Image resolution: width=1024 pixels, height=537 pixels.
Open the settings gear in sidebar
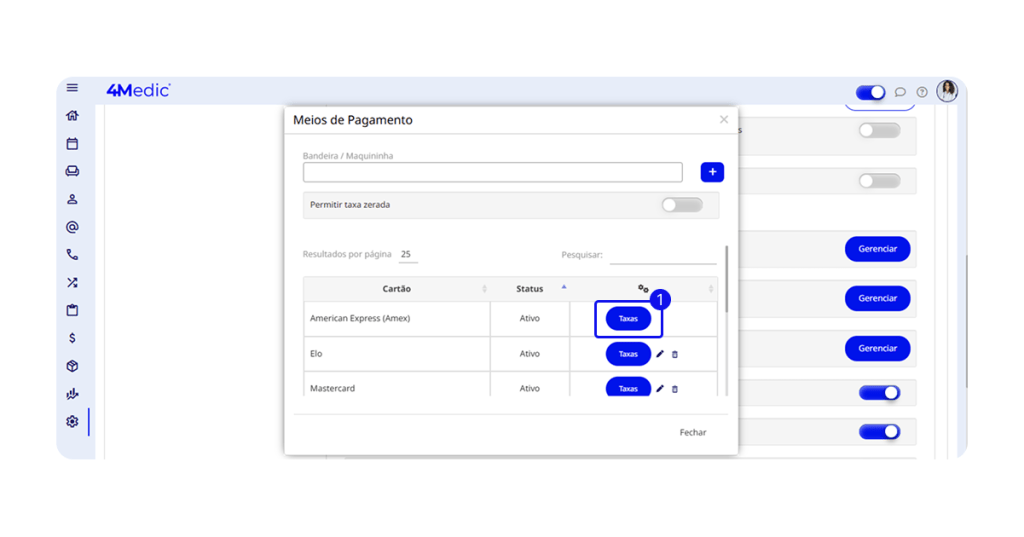pyautogui.click(x=72, y=422)
